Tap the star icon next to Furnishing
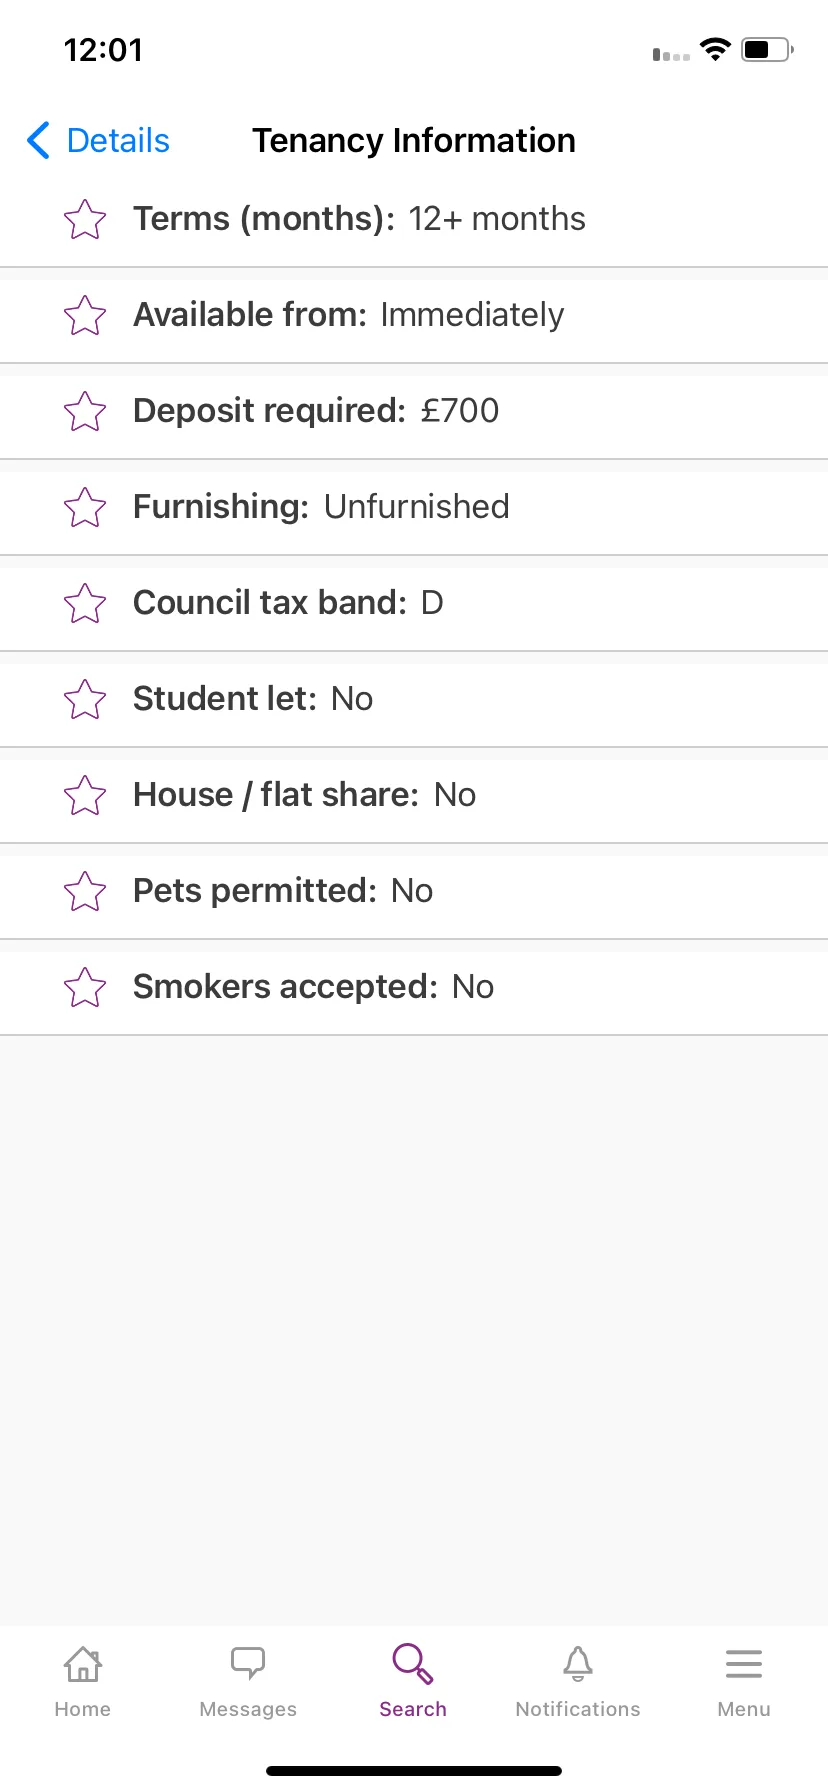 pyautogui.click(x=85, y=507)
